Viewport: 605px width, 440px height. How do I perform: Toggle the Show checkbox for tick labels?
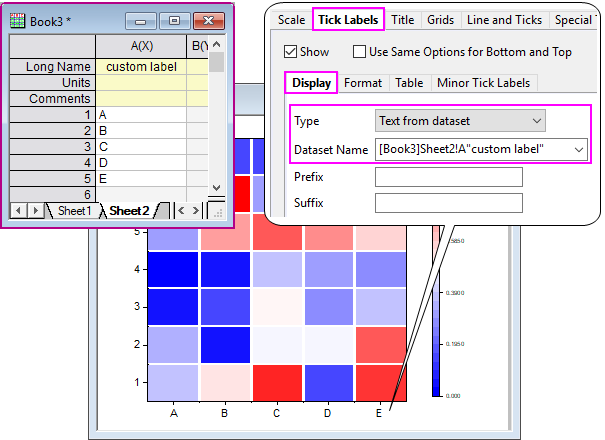click(x=291, y=51)
